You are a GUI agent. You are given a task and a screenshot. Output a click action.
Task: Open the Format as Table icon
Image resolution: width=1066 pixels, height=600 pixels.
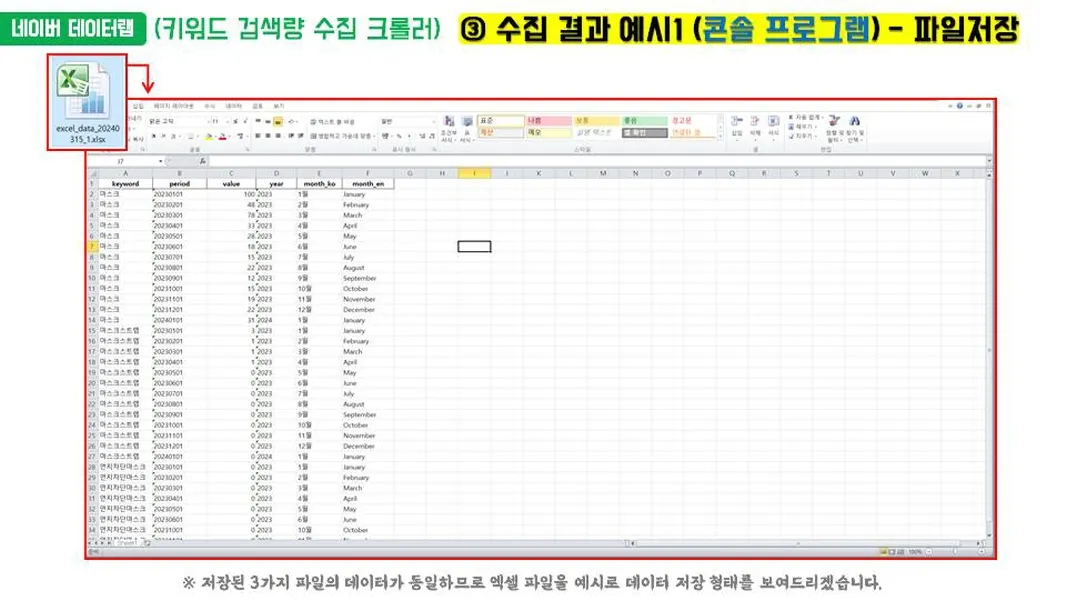pyautogui.click(x=466, y=122)
